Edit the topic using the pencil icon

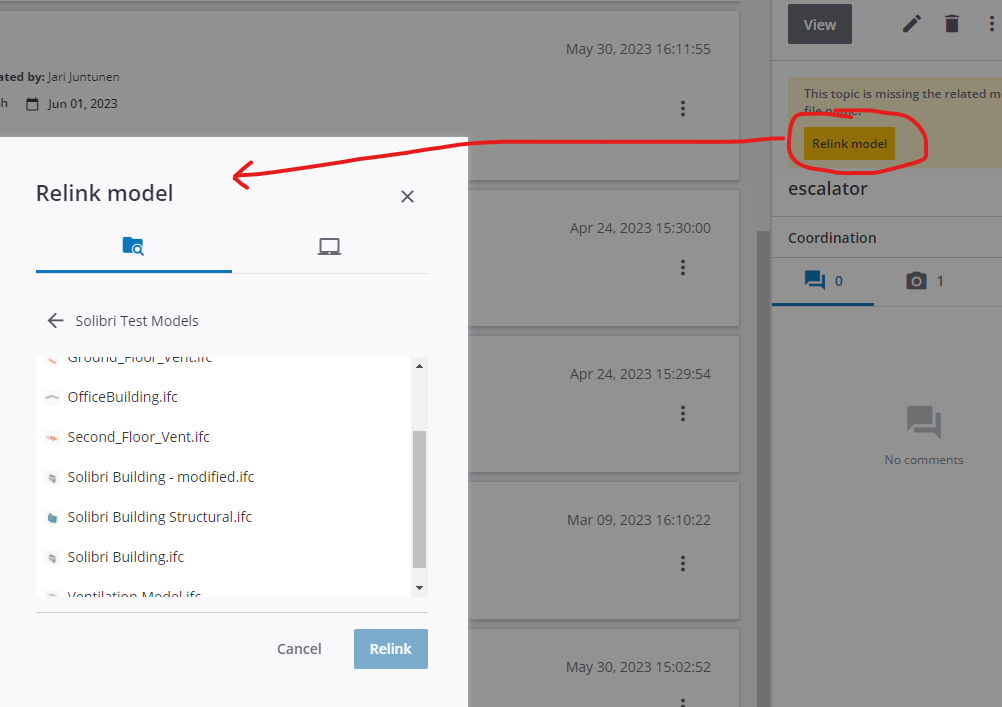pos(911,22)
